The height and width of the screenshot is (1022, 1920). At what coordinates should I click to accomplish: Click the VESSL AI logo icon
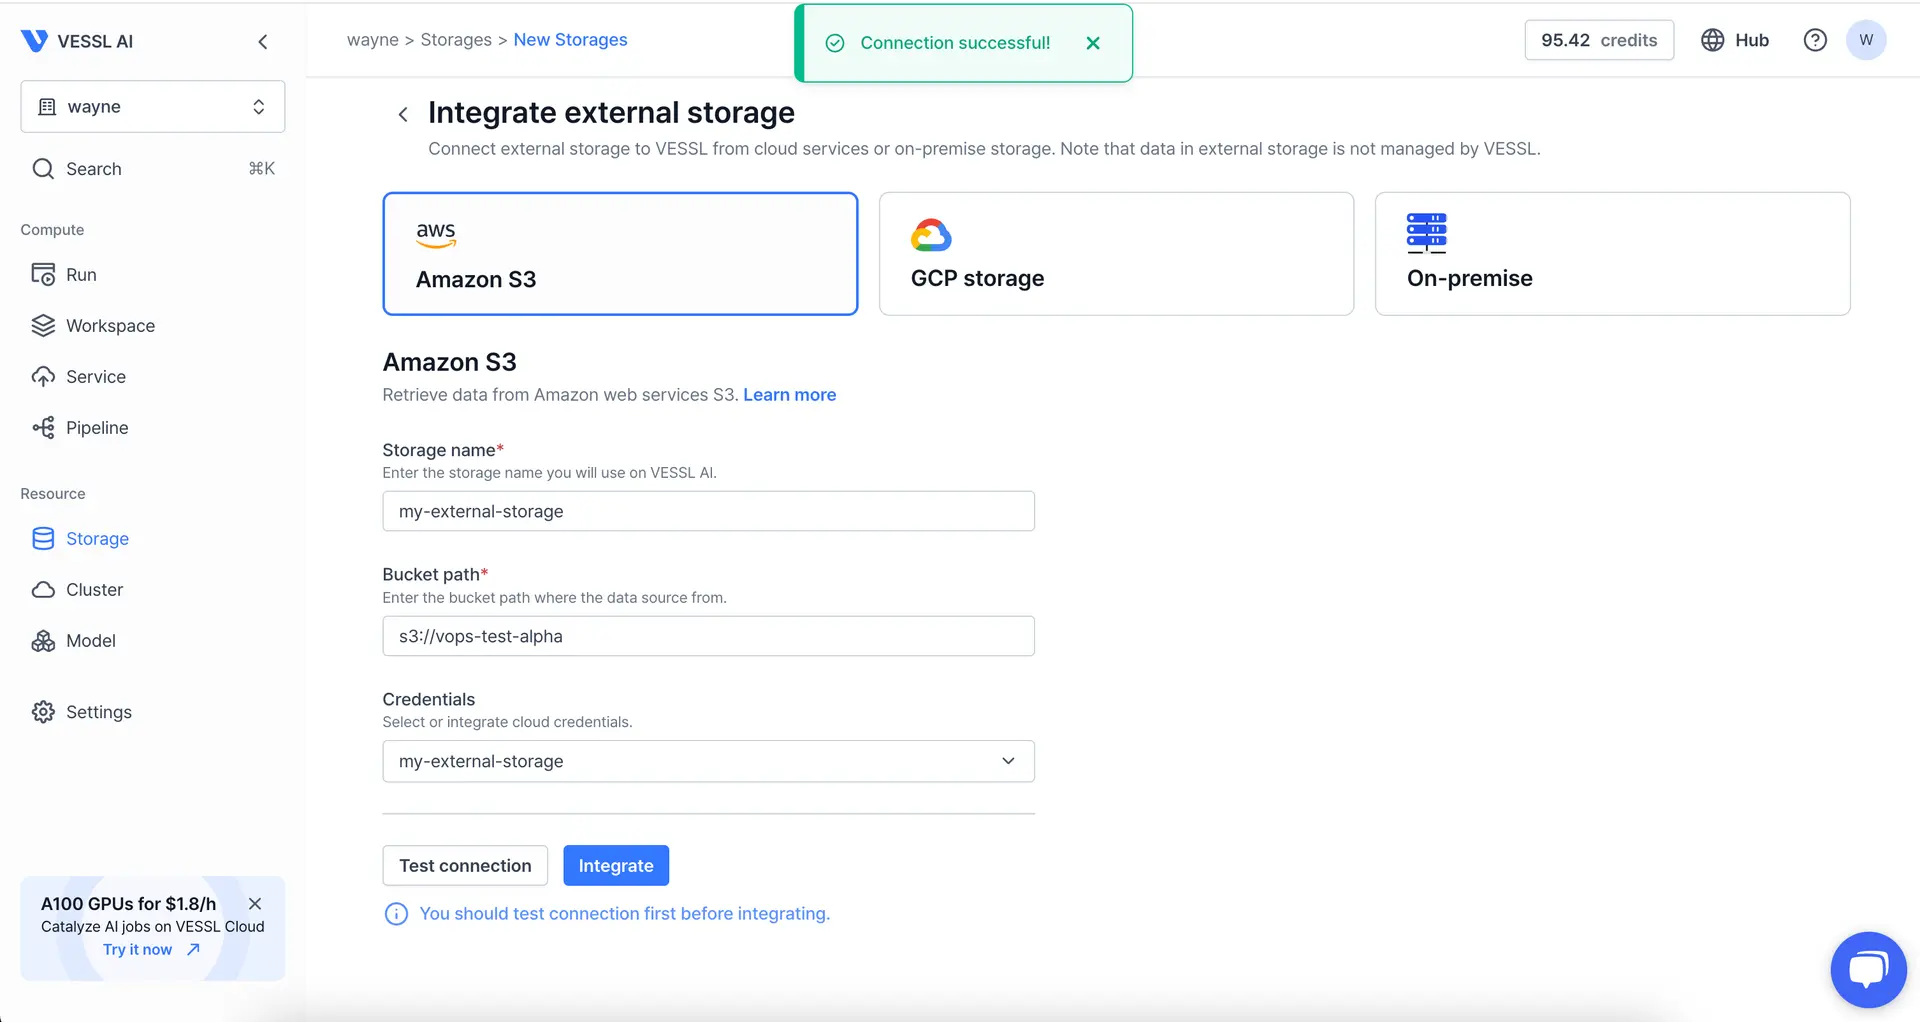coord(34,41)
